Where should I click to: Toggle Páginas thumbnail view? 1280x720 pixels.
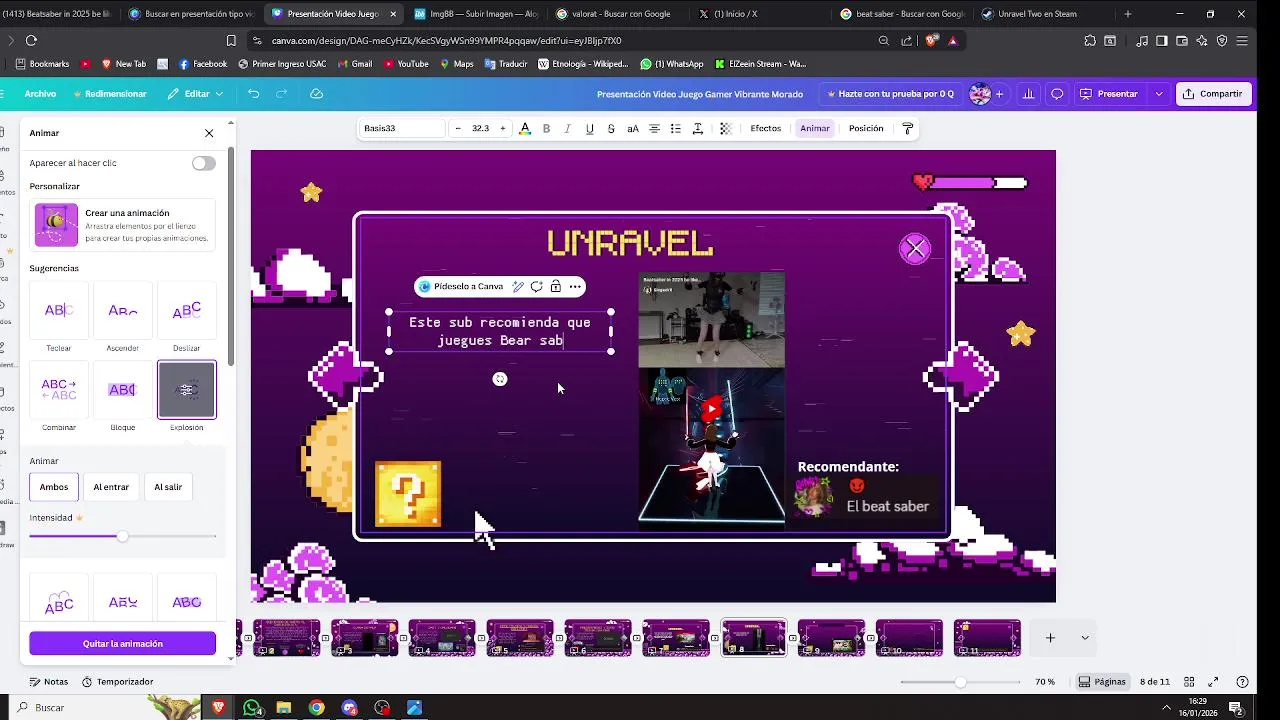pos(1102,682)
